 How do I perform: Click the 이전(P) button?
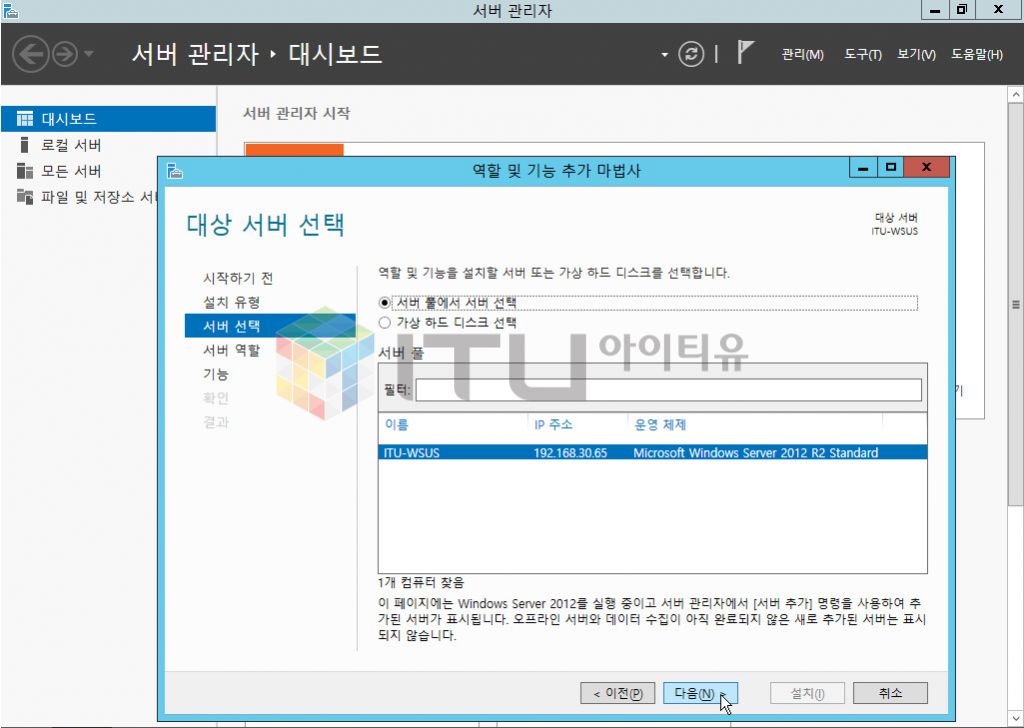click(618, 693)
